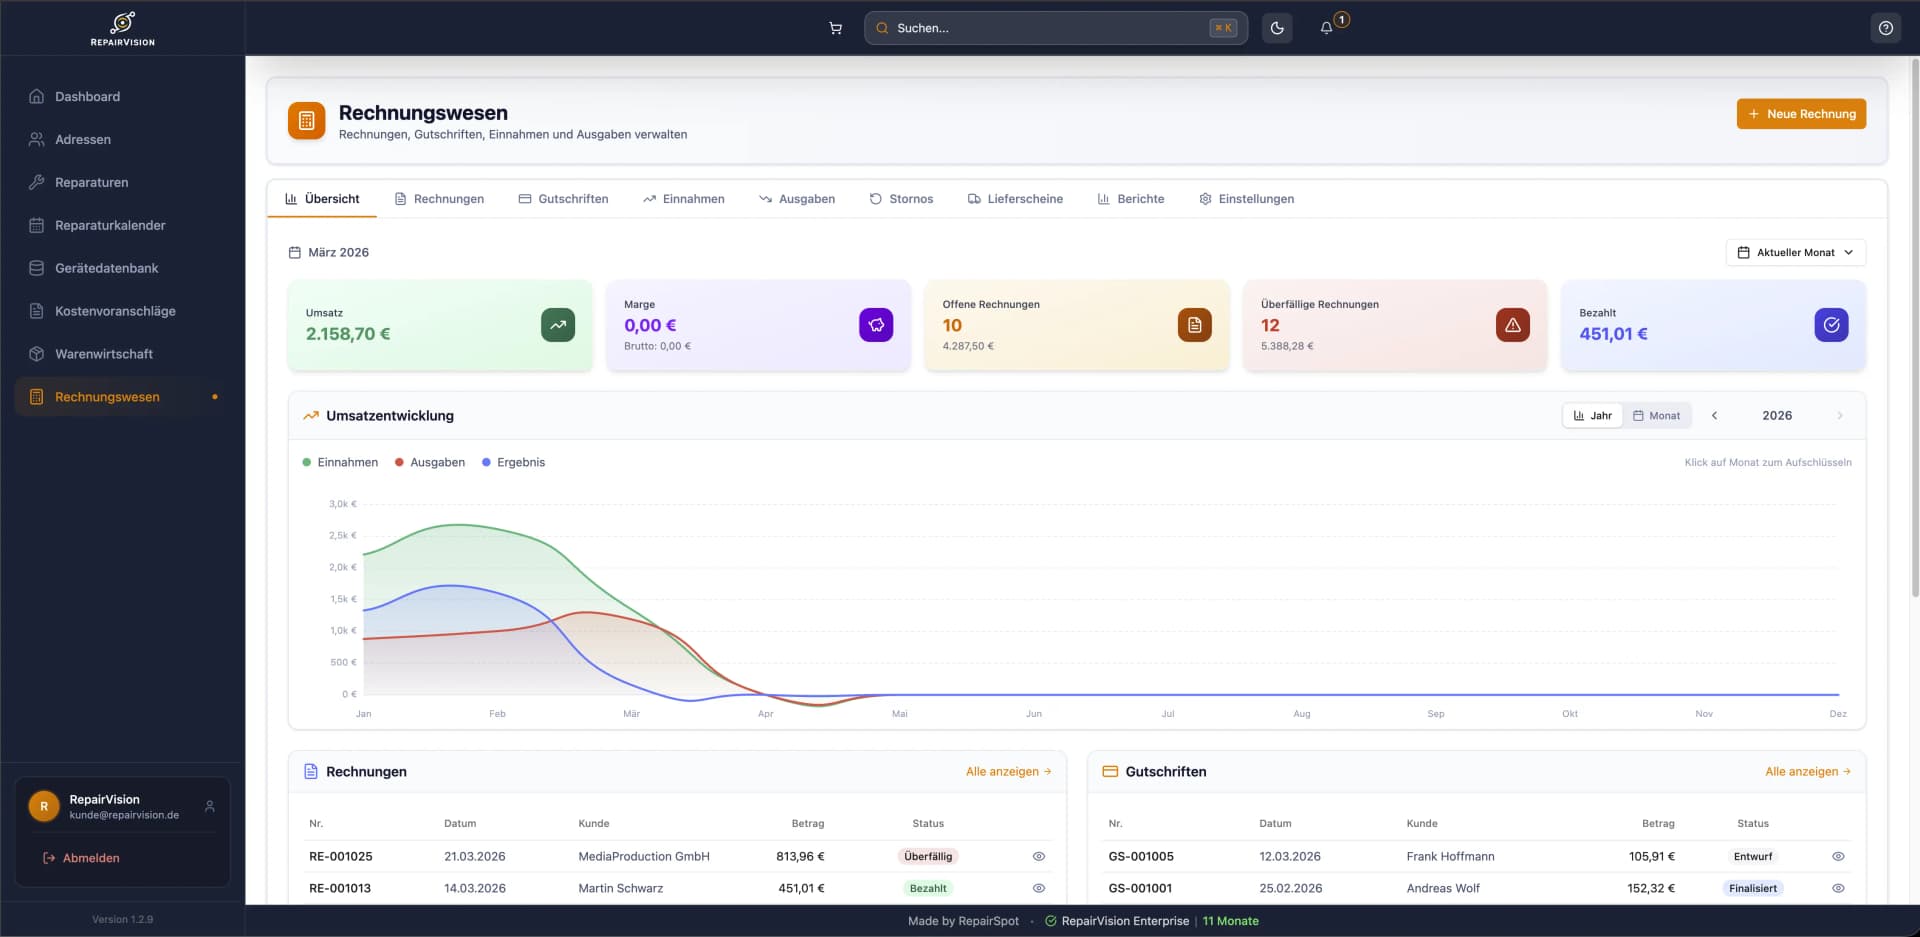View invoice RE-001025 via eye icon
1920x937 pixels.
[1039, 856]
